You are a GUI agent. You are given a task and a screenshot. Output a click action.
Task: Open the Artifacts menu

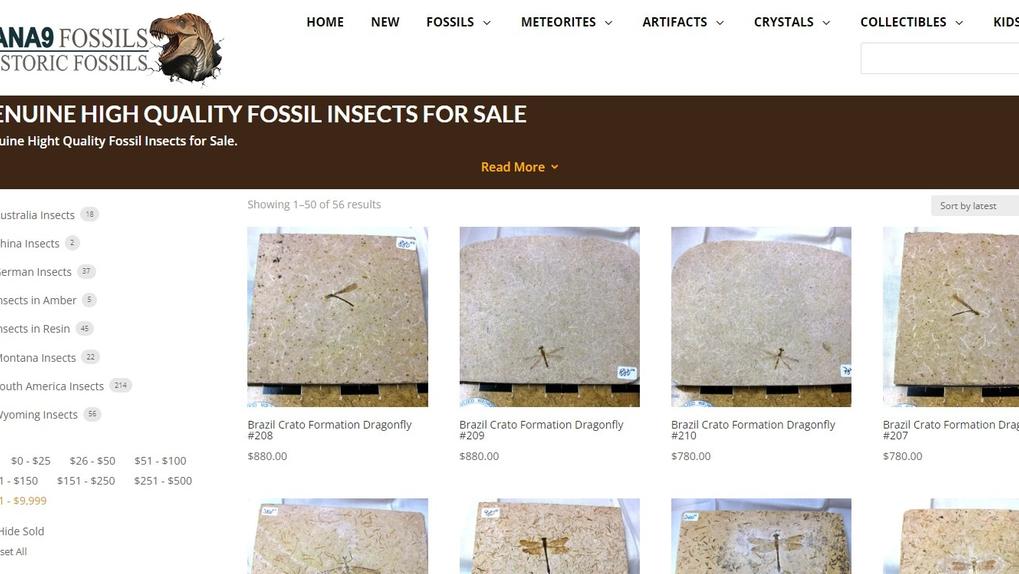(x=684, y=22)
